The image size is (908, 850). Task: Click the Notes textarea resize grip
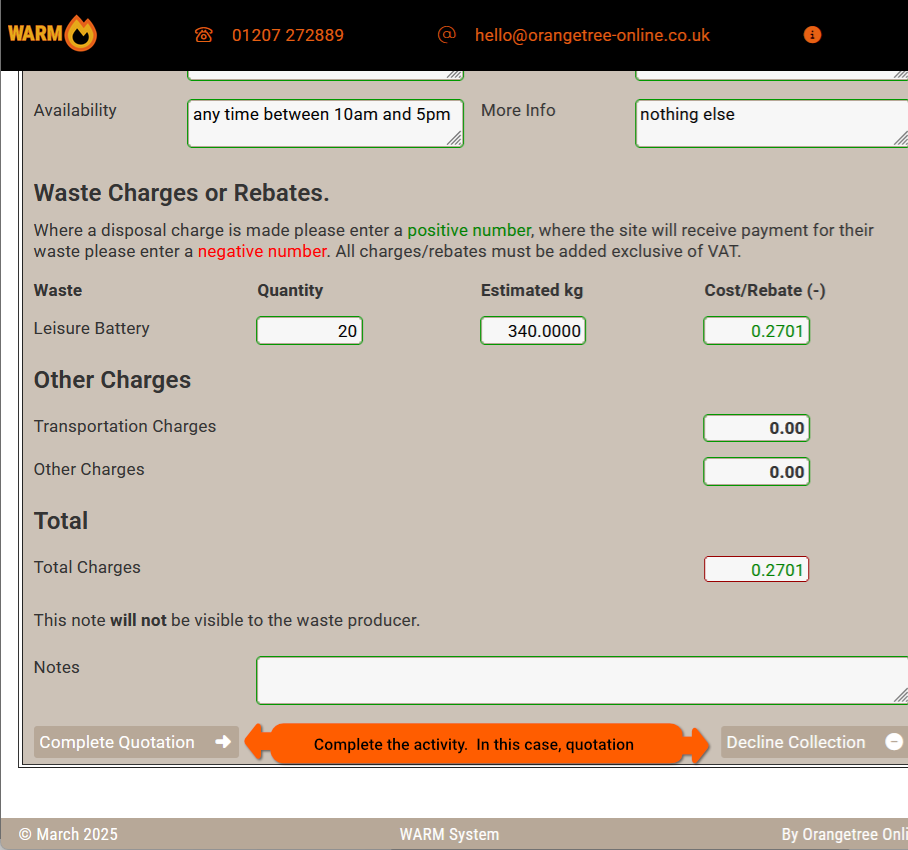pyautogui.click(x=900, y=695)
